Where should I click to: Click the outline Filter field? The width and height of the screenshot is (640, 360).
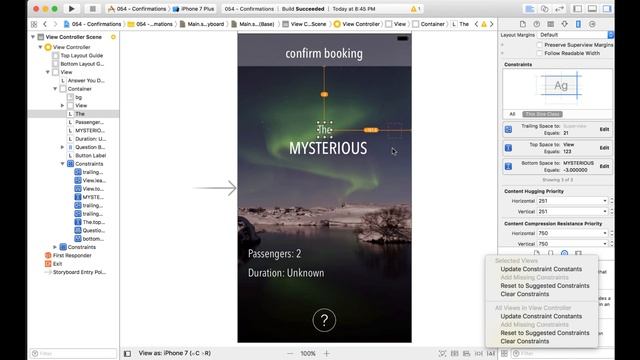[73, 353]
